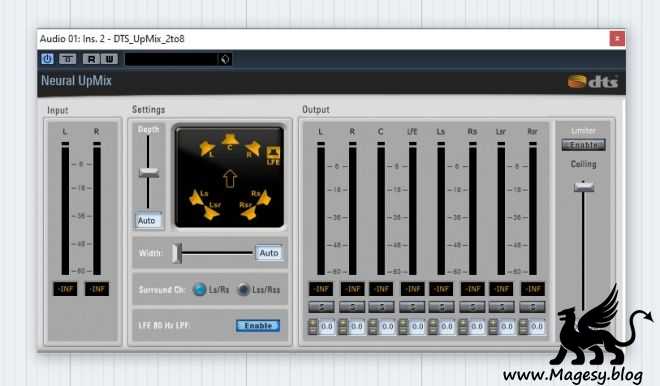Enable Read automation (R) button
Viewport: 660px width, 386px height.
[91, 59]
